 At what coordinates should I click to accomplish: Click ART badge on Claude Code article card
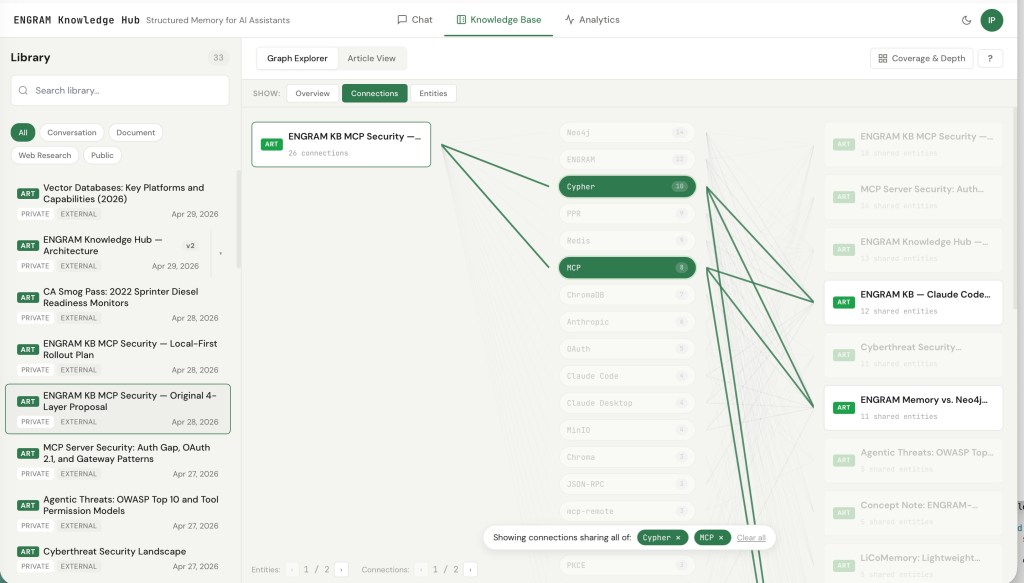pos(844,302)
